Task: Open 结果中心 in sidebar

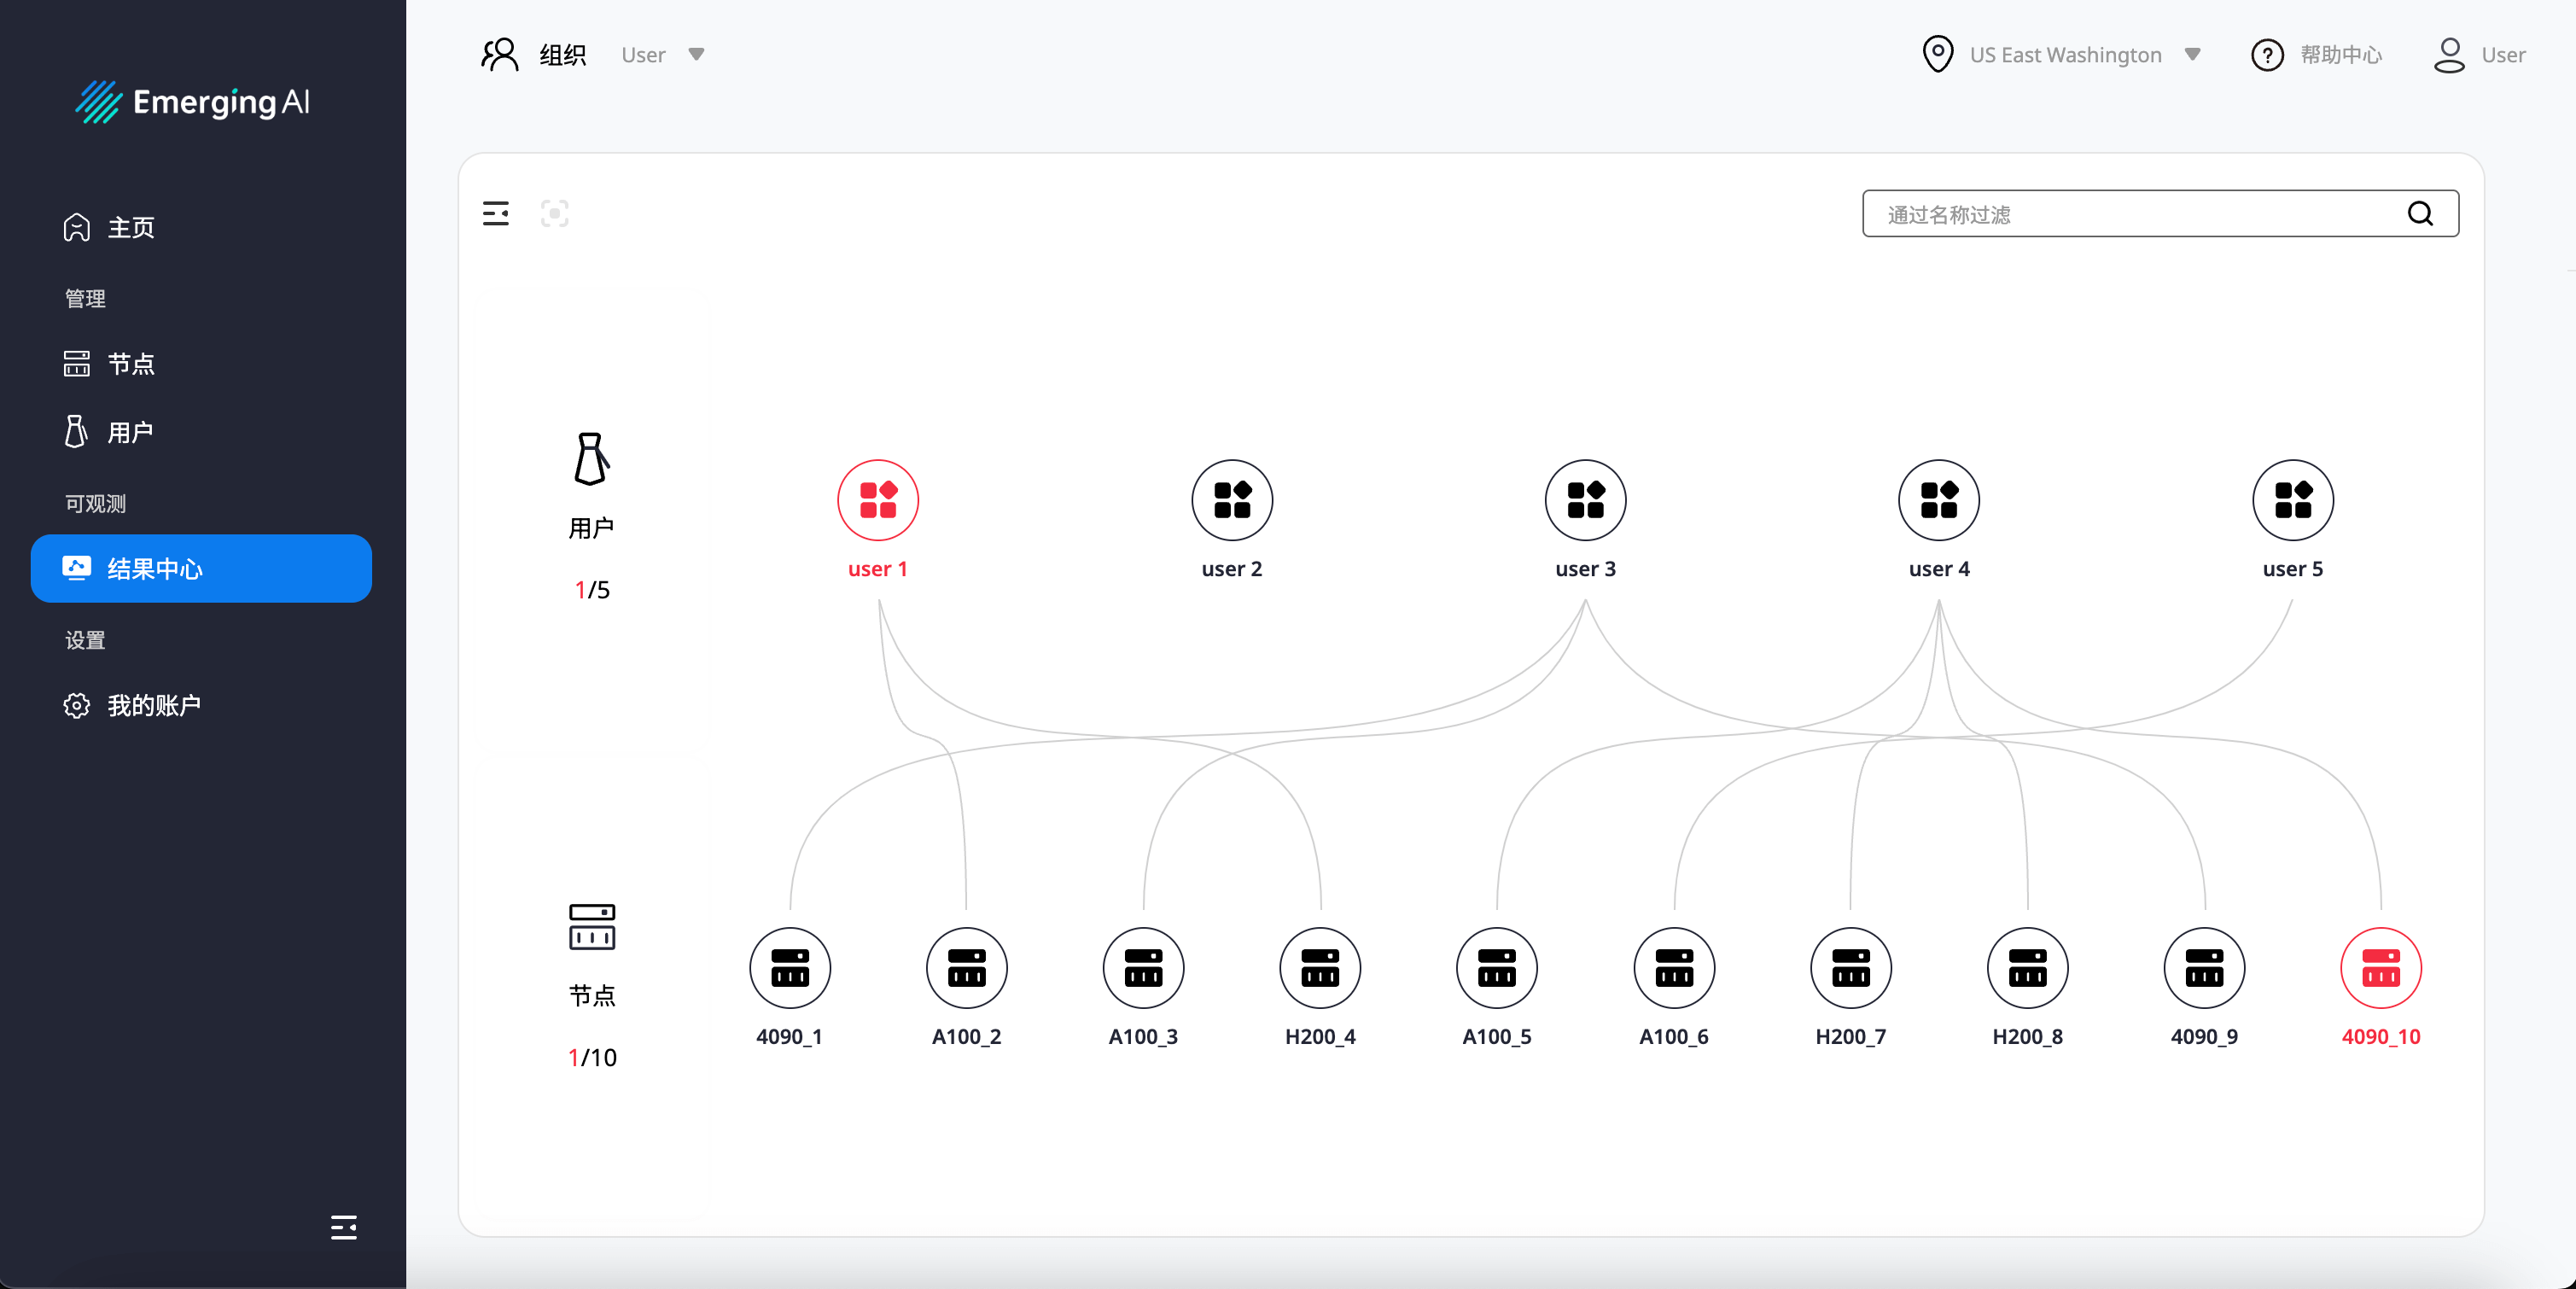Action: [201, 568]
